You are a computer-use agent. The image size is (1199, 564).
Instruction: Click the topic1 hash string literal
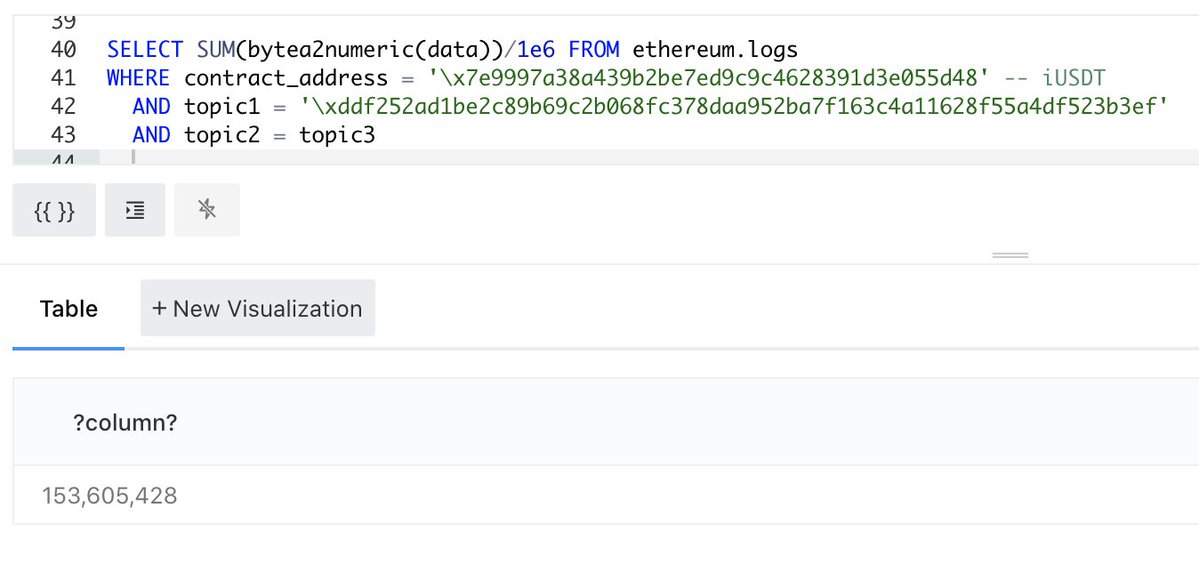[x=734, y=106]
